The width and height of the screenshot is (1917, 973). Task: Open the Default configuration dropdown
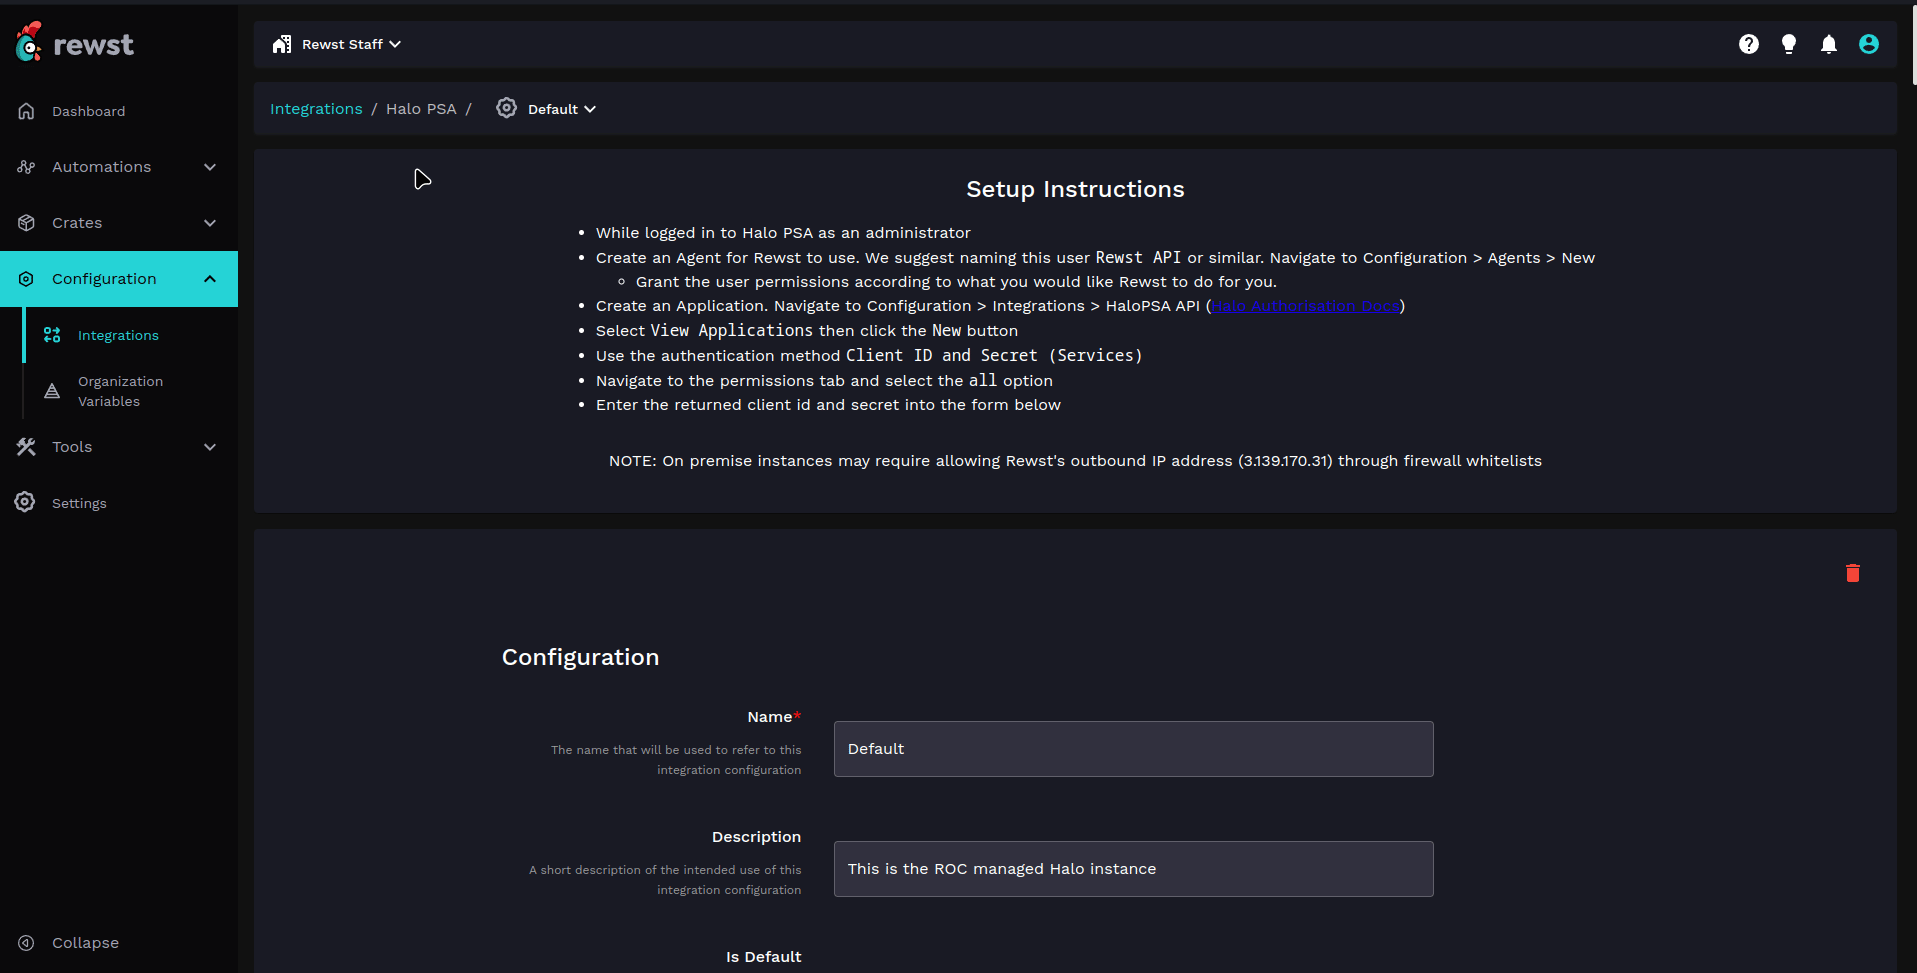point(561,109)
